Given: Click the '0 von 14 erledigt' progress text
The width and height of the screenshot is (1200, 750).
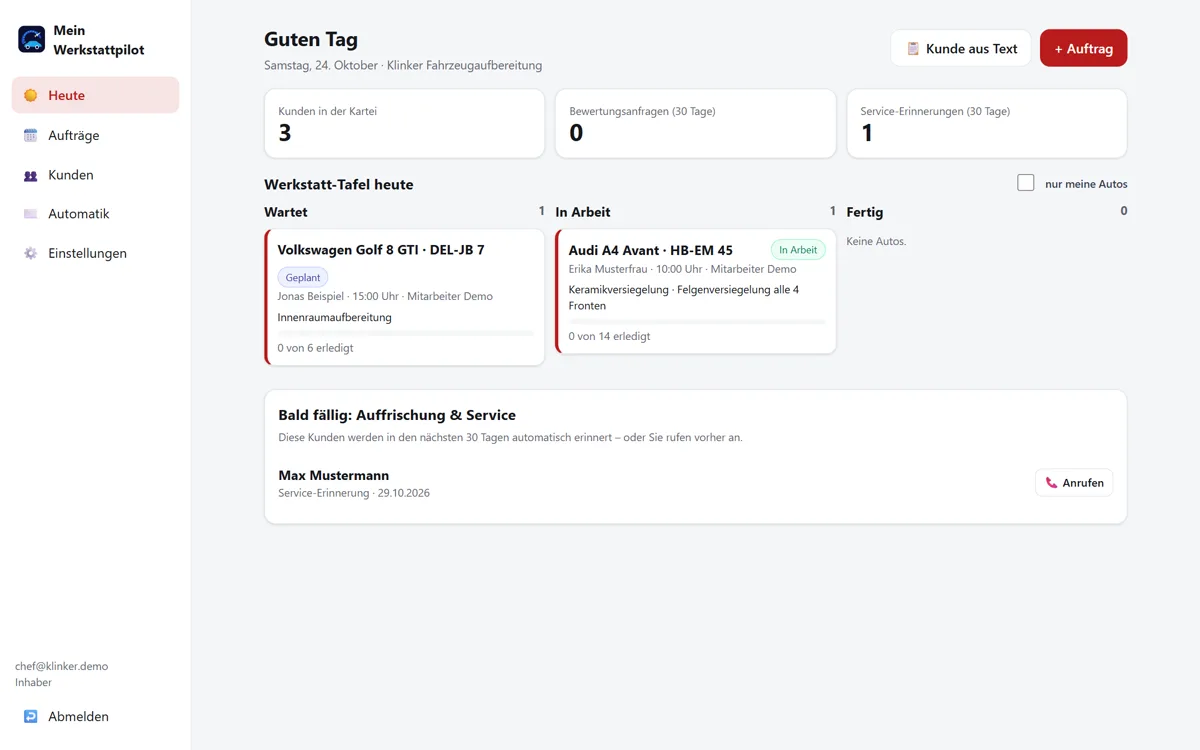Looking at the screenshot, I should tap(610, 336).
